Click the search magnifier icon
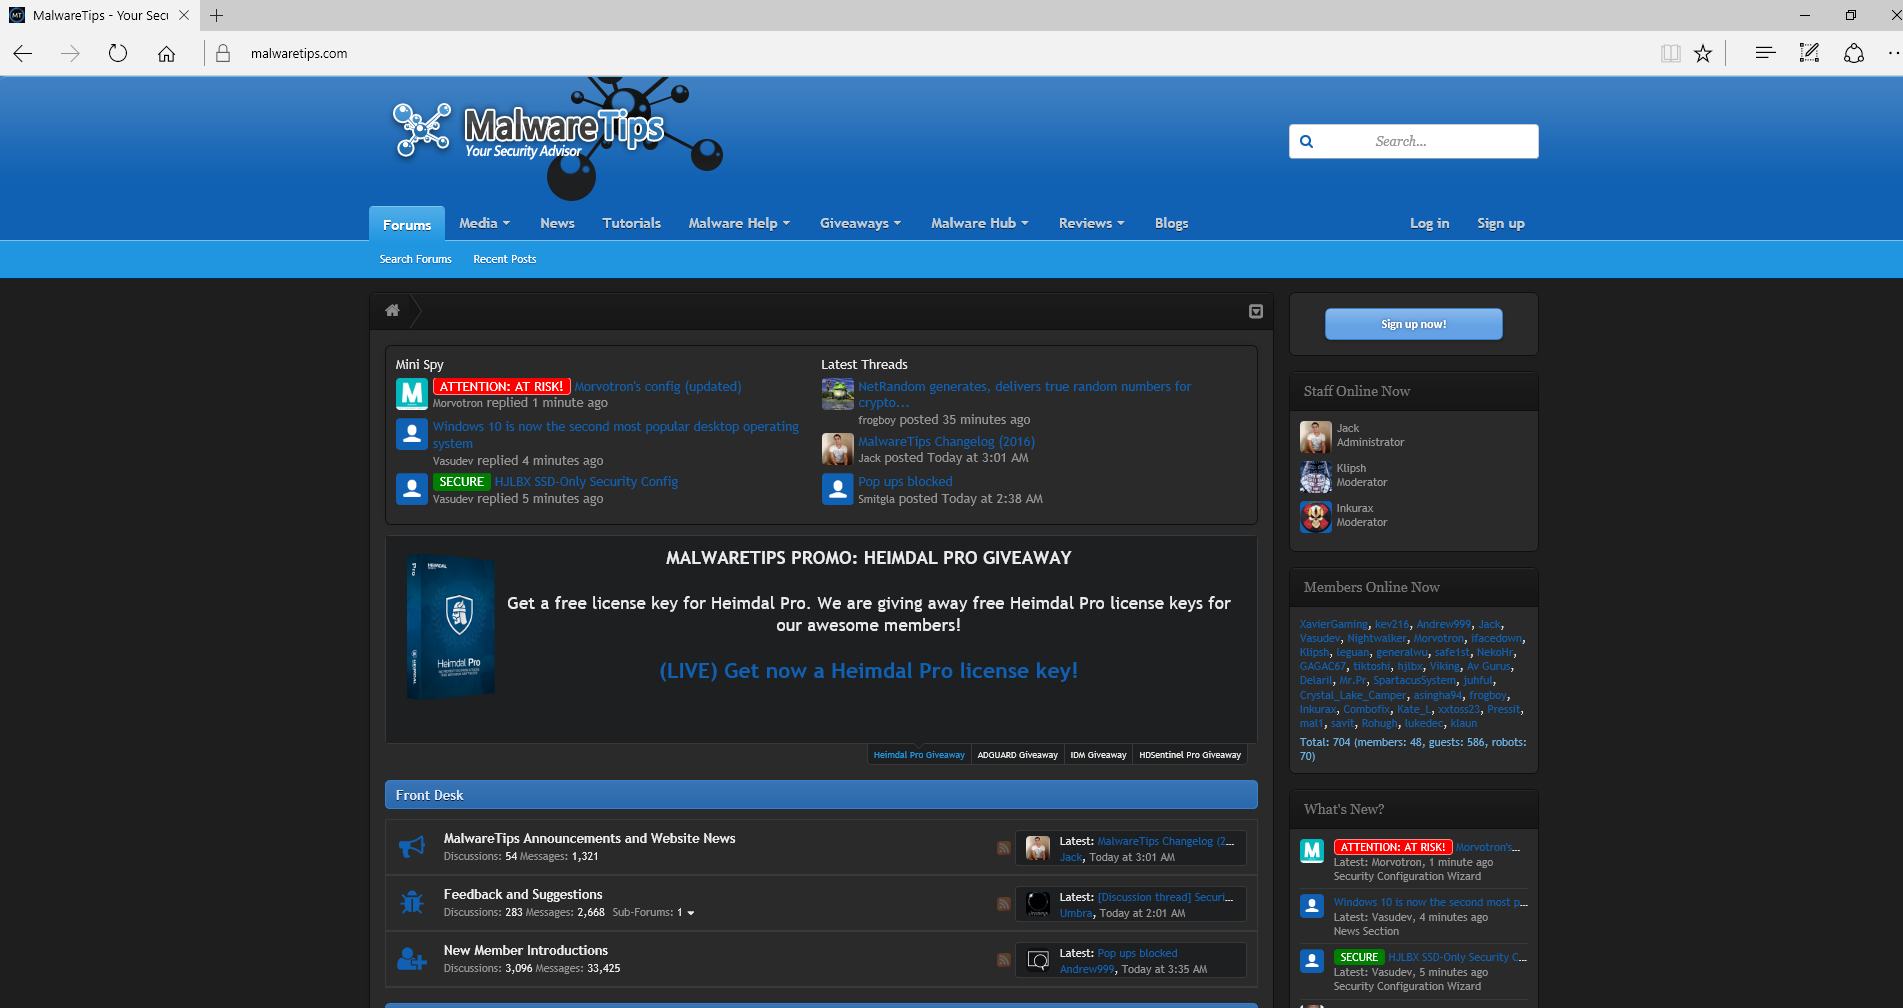Viewport: 1903px width, 1008px height. (x=1306, y=141)
